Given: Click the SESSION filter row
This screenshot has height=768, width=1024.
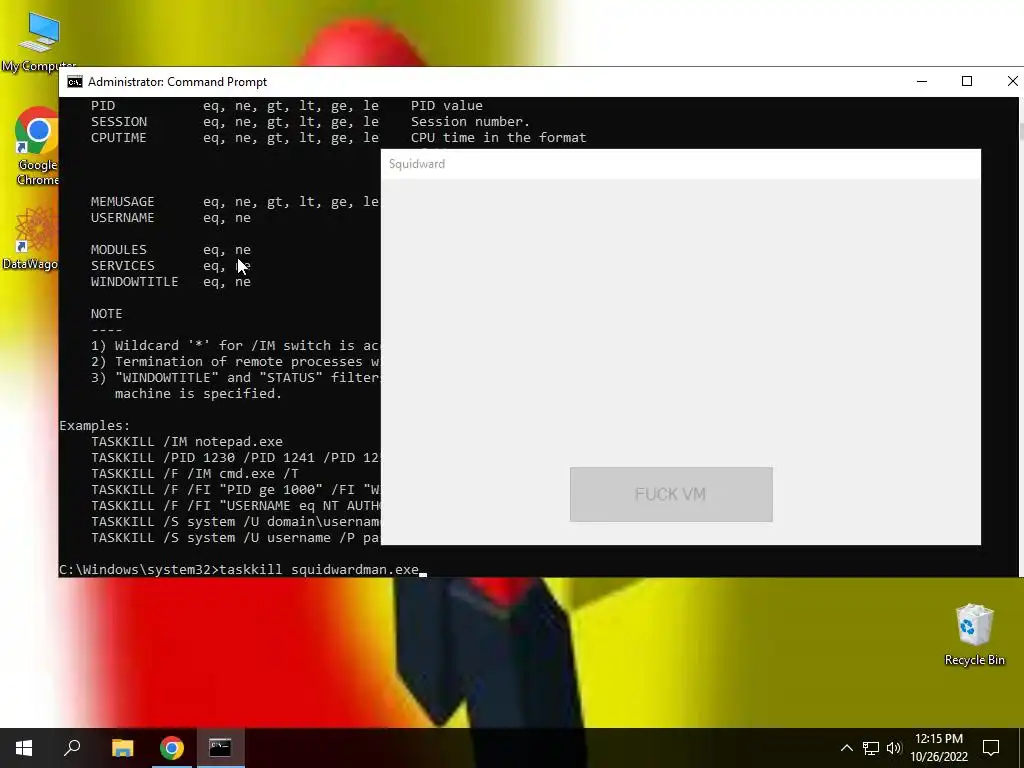Looking at the screenshot, I should (310, 121).
